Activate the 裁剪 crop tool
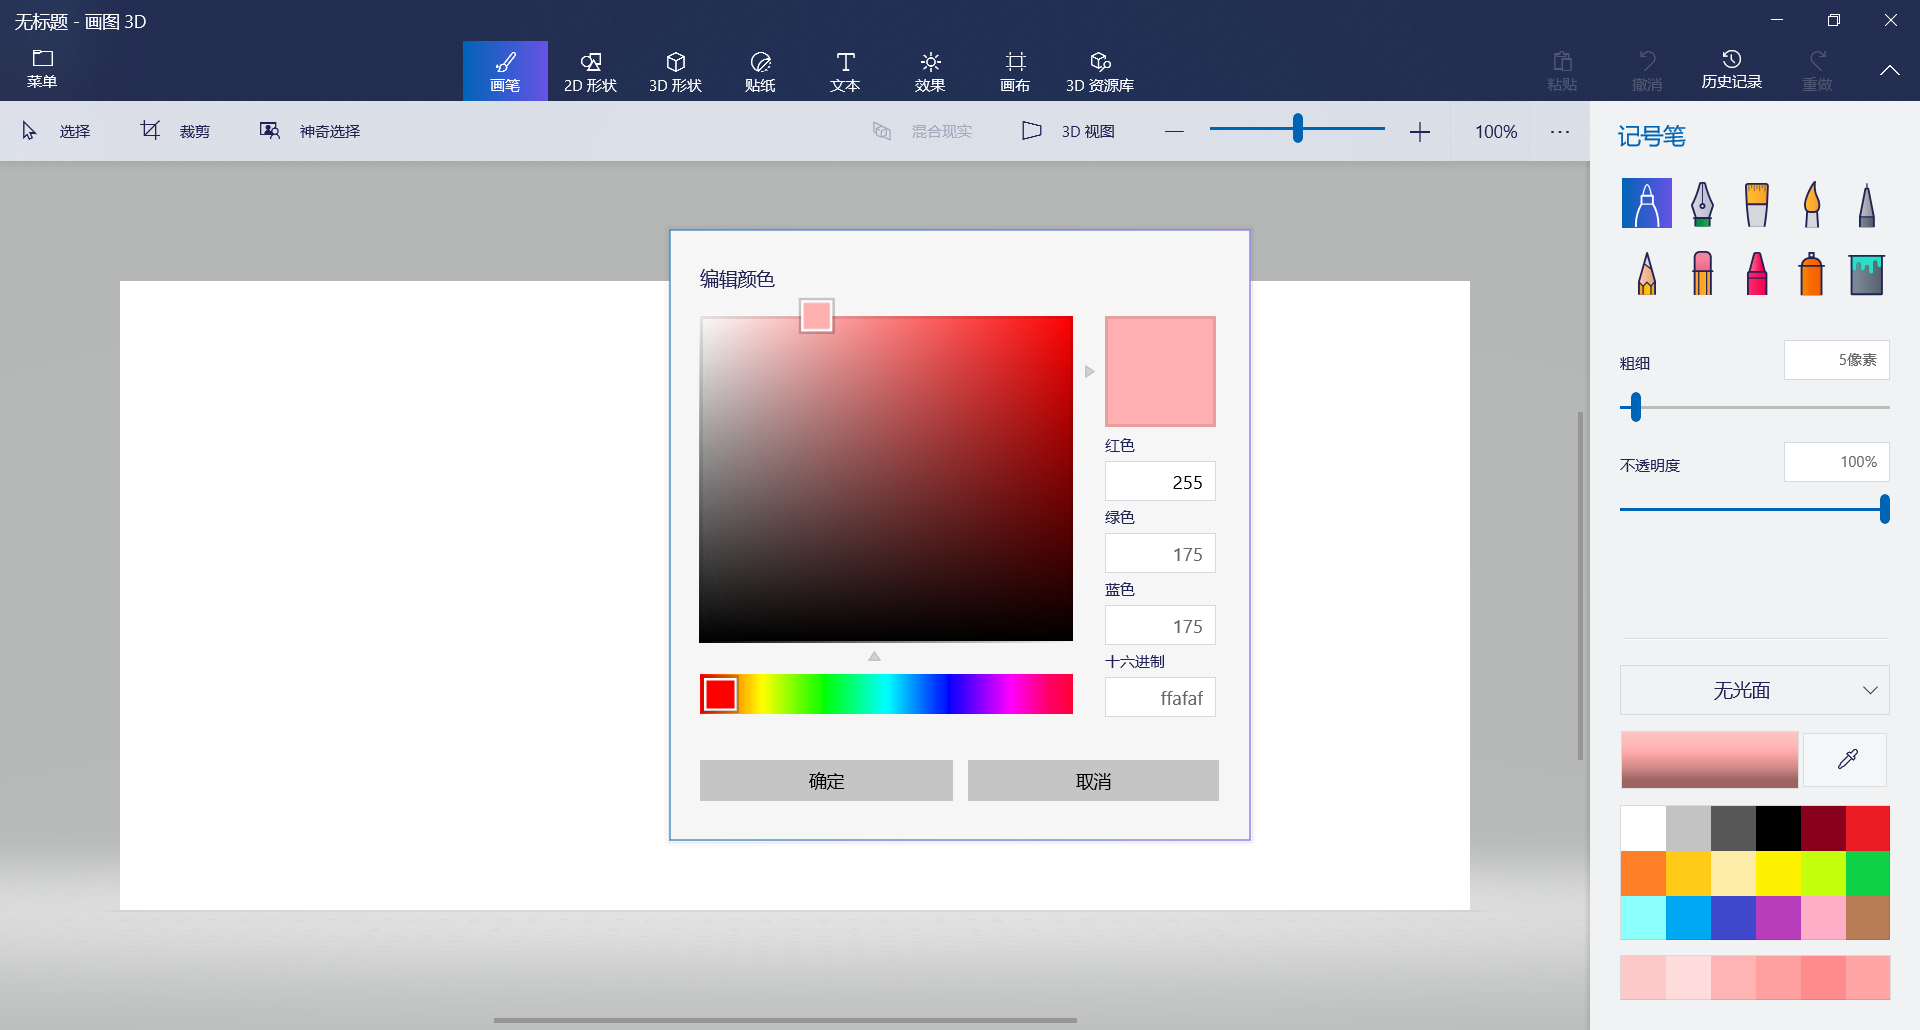The image size is (1920, 1030). coord(175,131)
